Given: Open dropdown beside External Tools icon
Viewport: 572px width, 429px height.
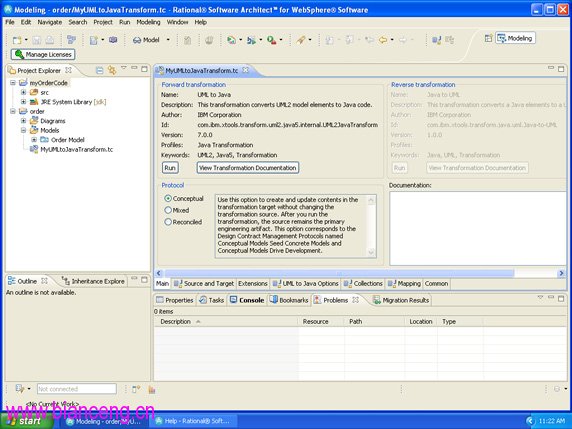Looking at the screenshot, I should click(x=281, y=40).
